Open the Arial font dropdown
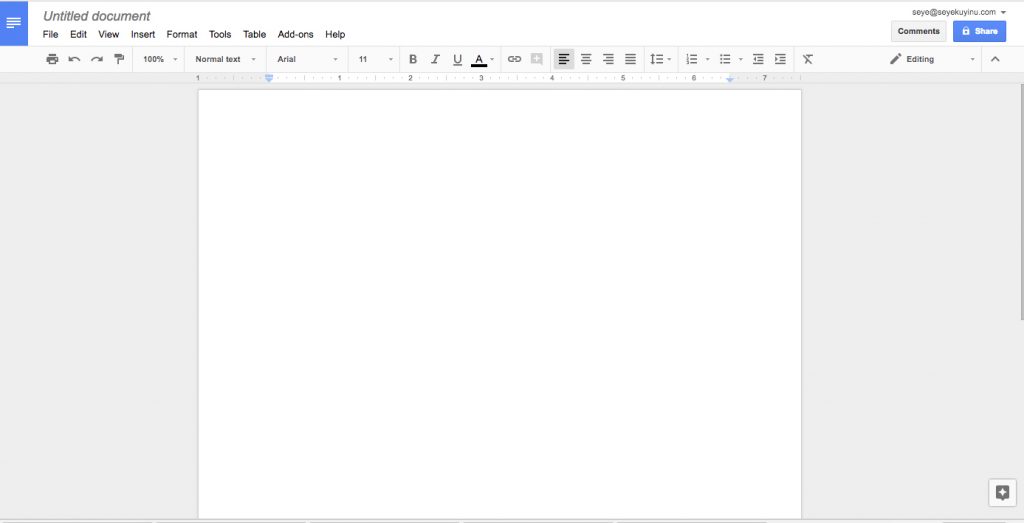Screen dimensions: 1024x523 click(308, 59)
